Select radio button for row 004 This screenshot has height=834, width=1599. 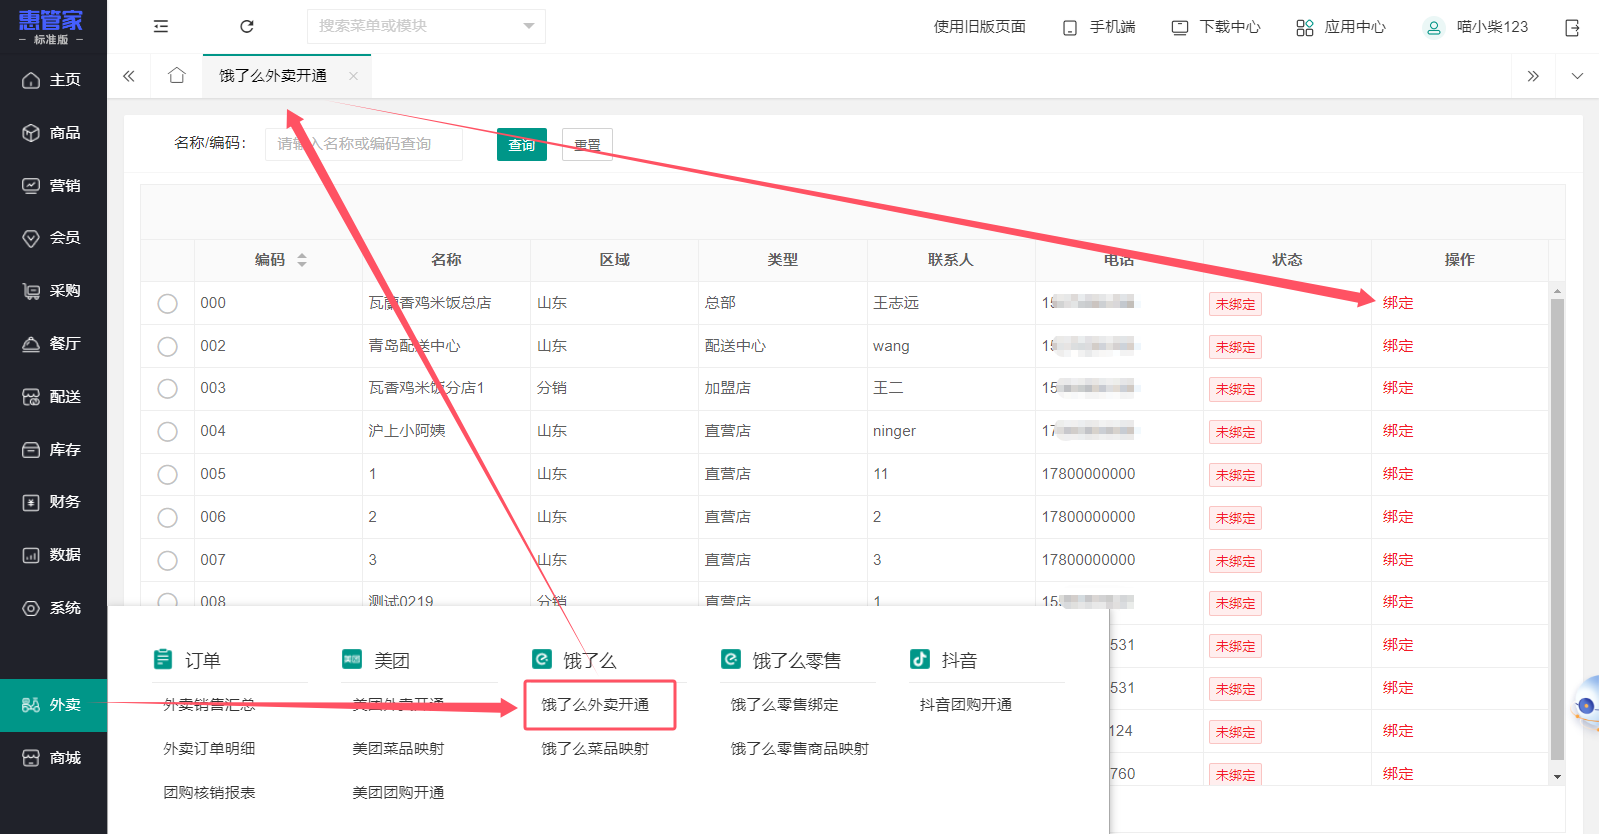pyautogui.click(x=167, y=431)
